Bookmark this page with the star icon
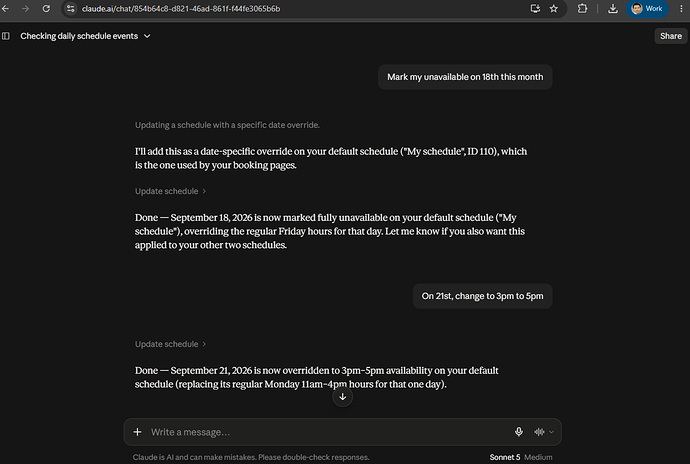Viewport: 690px width, 464px height. (554, 8)
